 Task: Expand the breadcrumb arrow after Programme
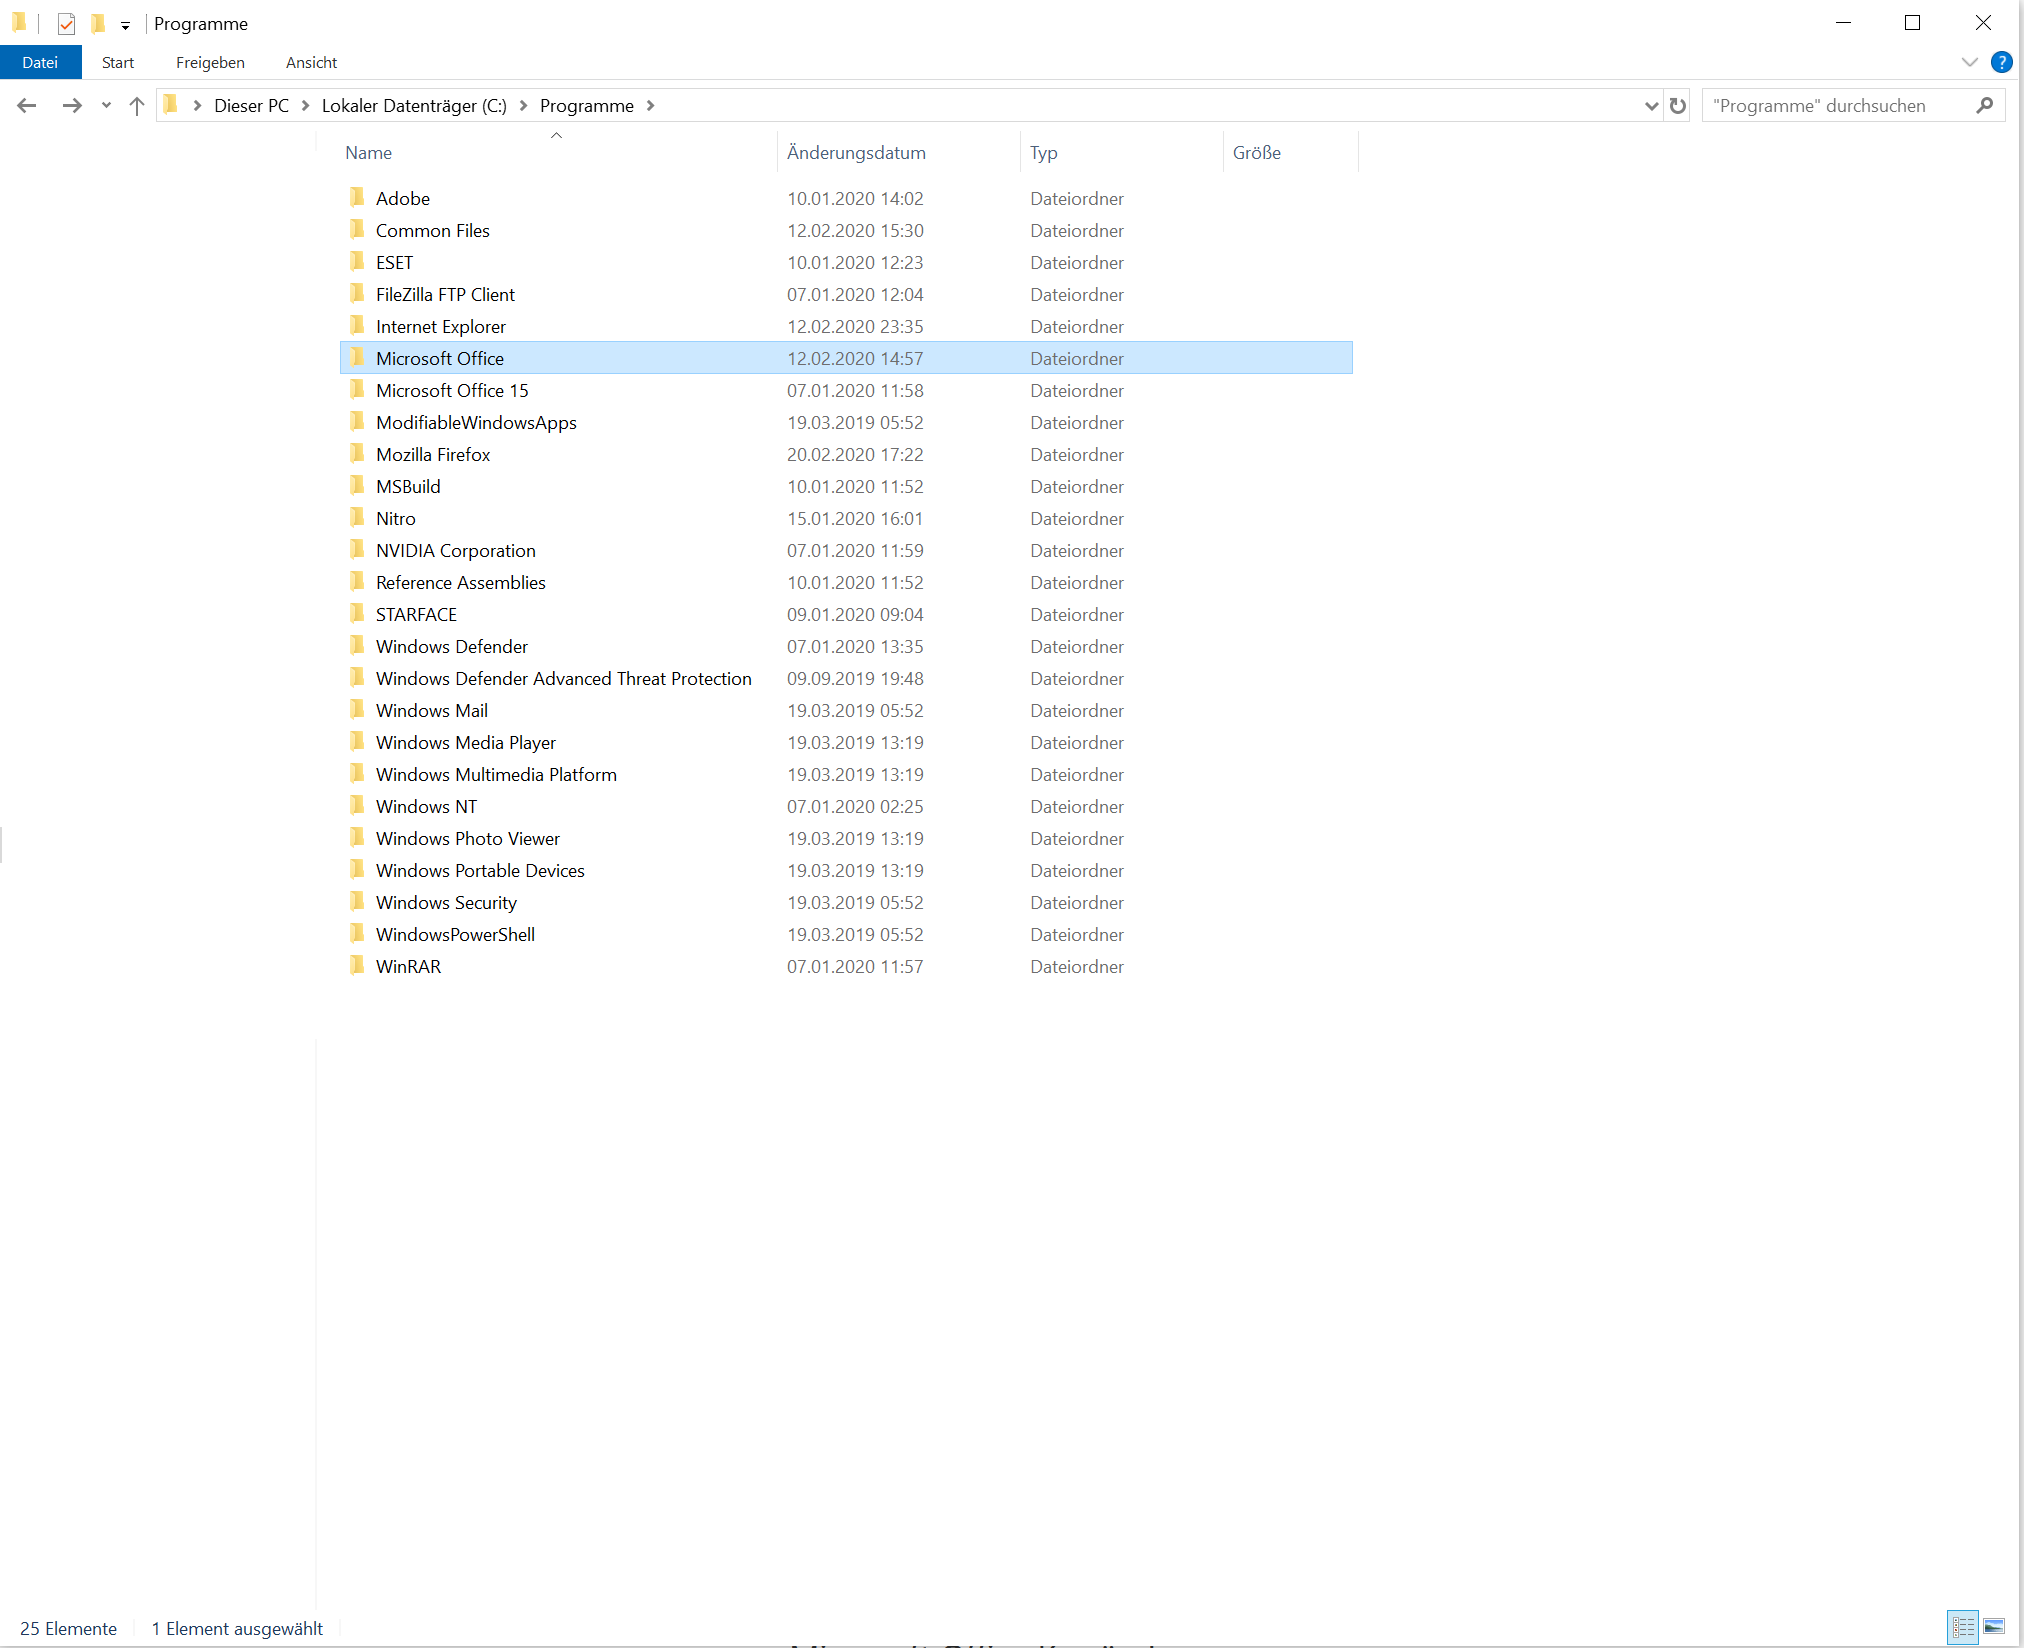(651, 105)
